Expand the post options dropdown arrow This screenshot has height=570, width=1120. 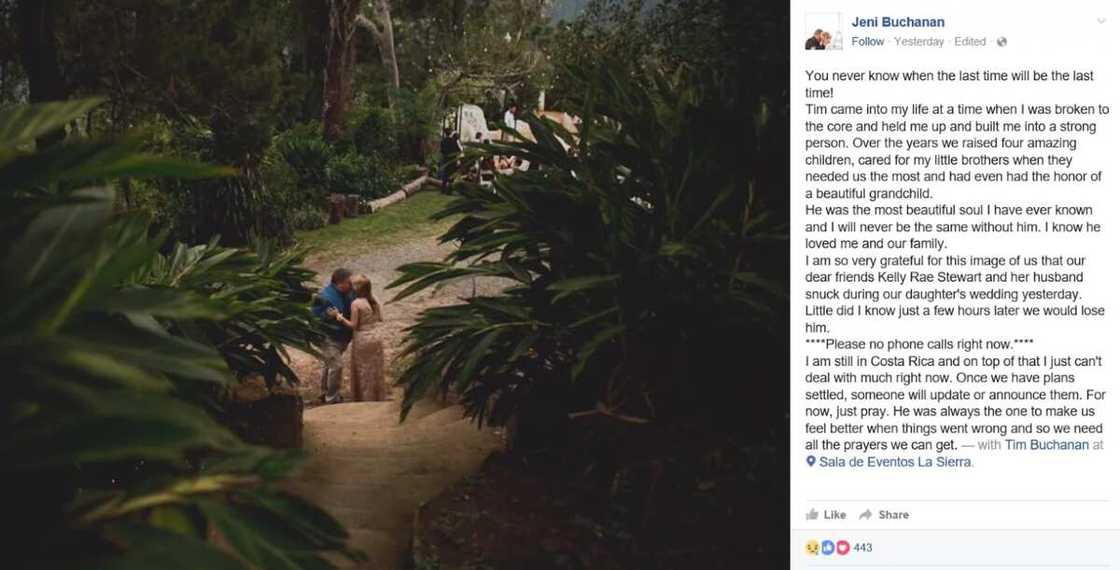[1100, 20]
